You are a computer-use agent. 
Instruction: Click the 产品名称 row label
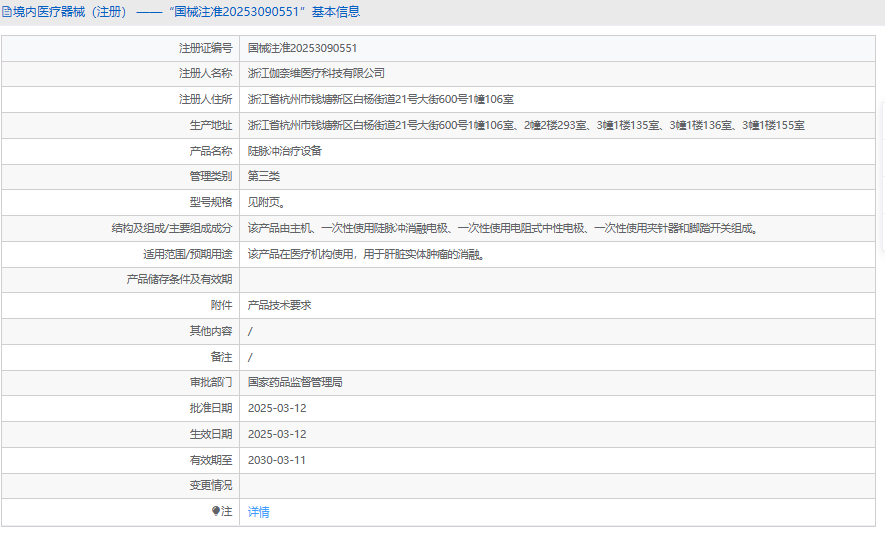pyautogui.click(x=211, y=151)
